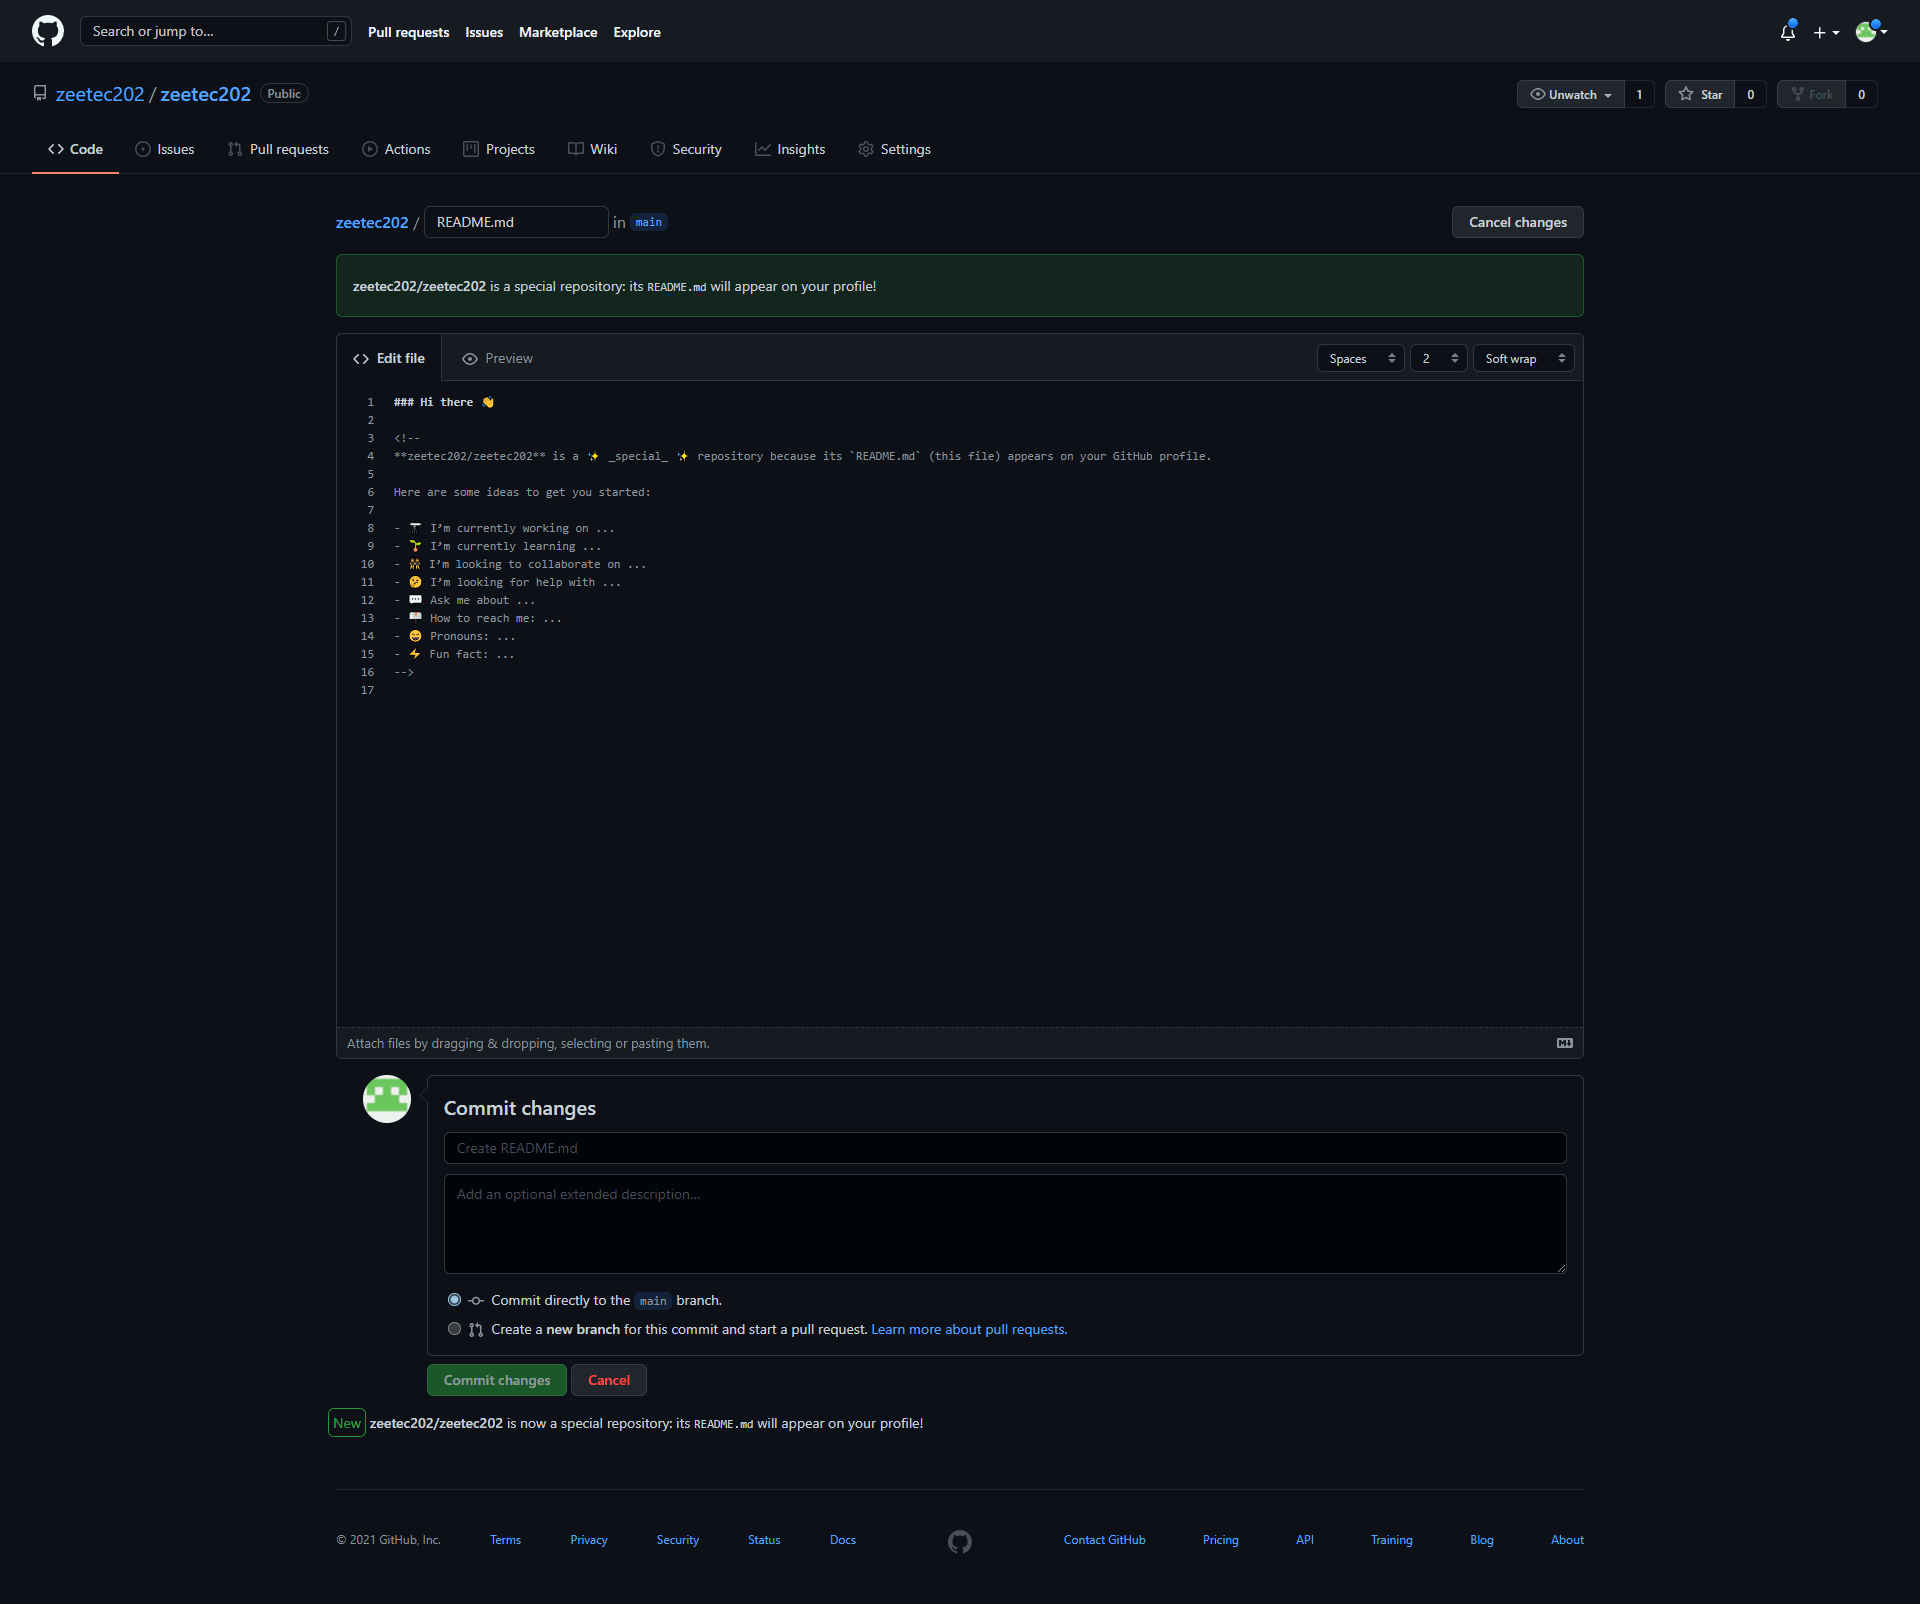Viewport: 1920px width, 1604px height.
Task: Click the Create README.md commit message field
Action: point(1004,1148)
